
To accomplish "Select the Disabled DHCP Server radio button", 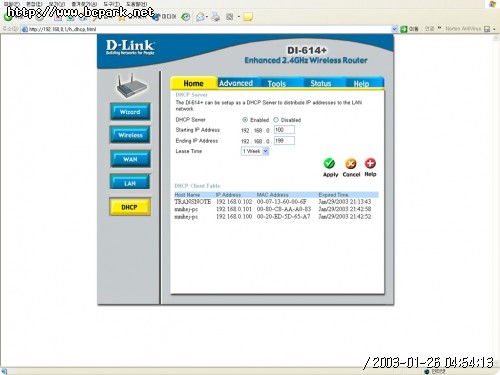I will click(276, 120).
